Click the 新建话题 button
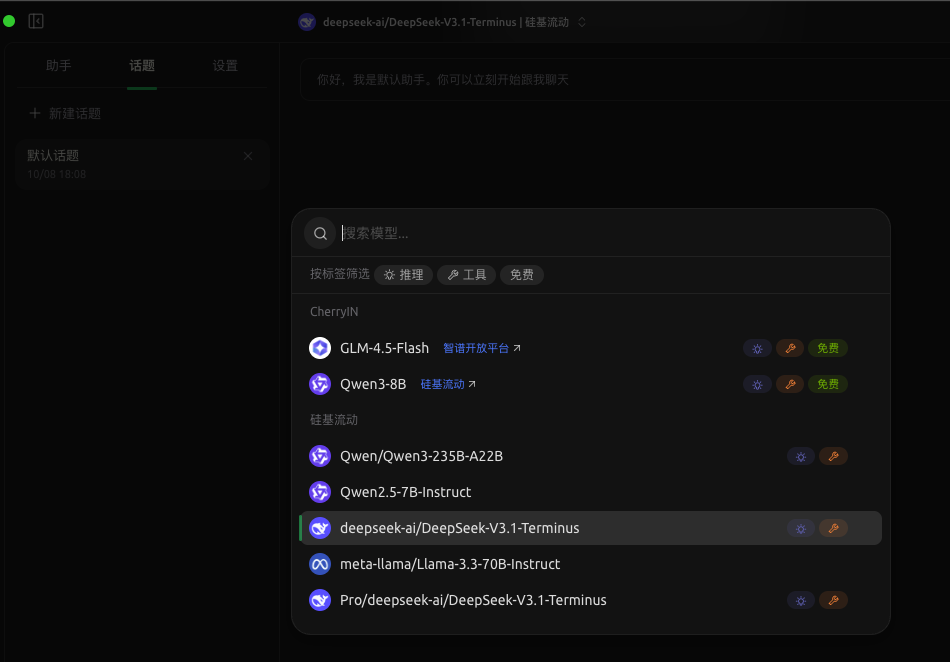 click(65, 113)
